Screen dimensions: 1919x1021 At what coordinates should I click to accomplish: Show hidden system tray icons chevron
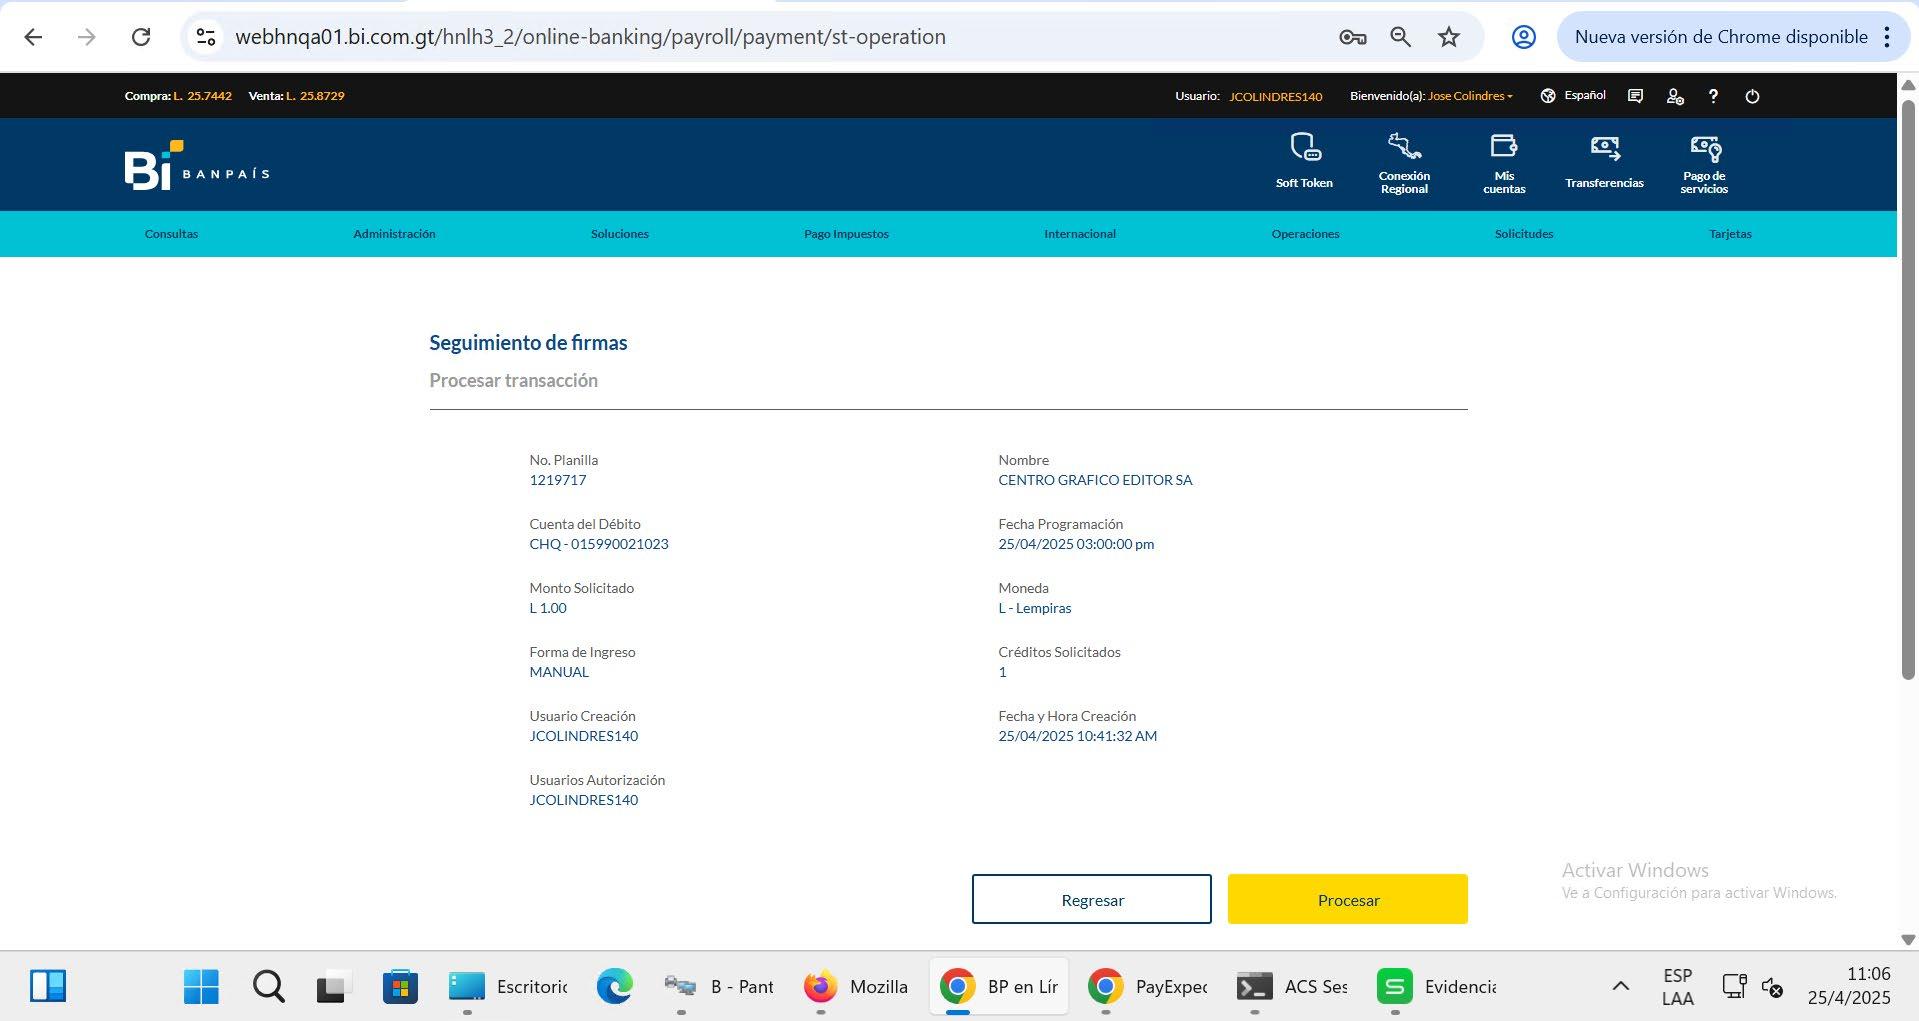coord(1621,986)
